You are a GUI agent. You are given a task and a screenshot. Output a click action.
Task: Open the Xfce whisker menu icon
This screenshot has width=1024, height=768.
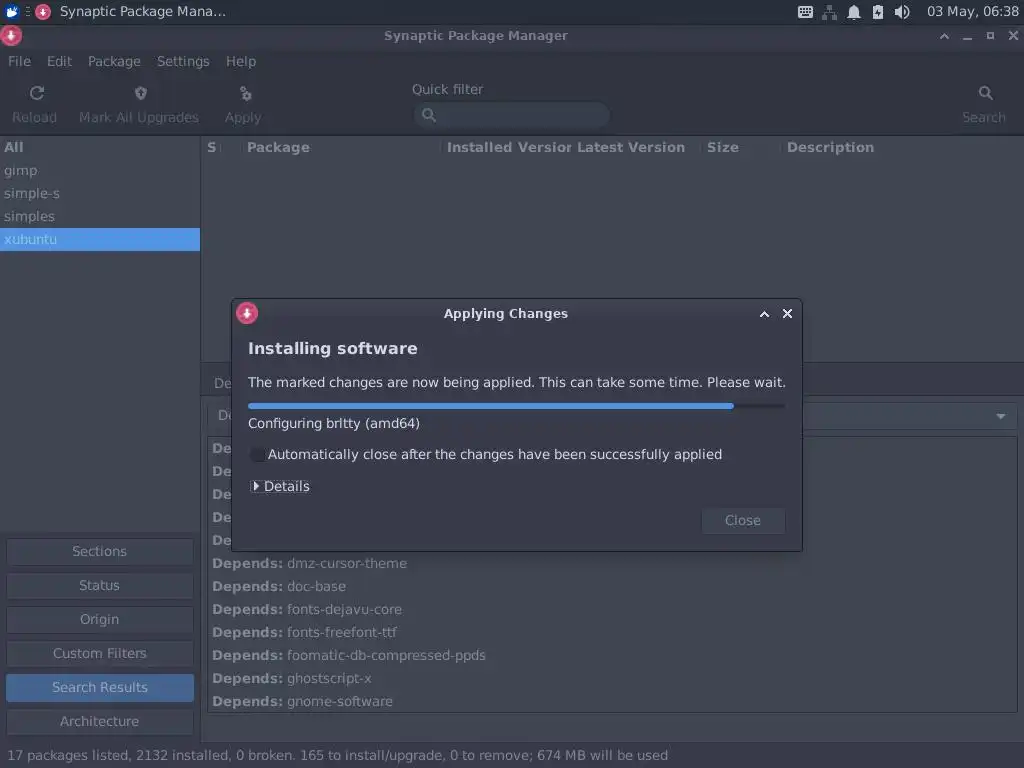tap(12, 11)
